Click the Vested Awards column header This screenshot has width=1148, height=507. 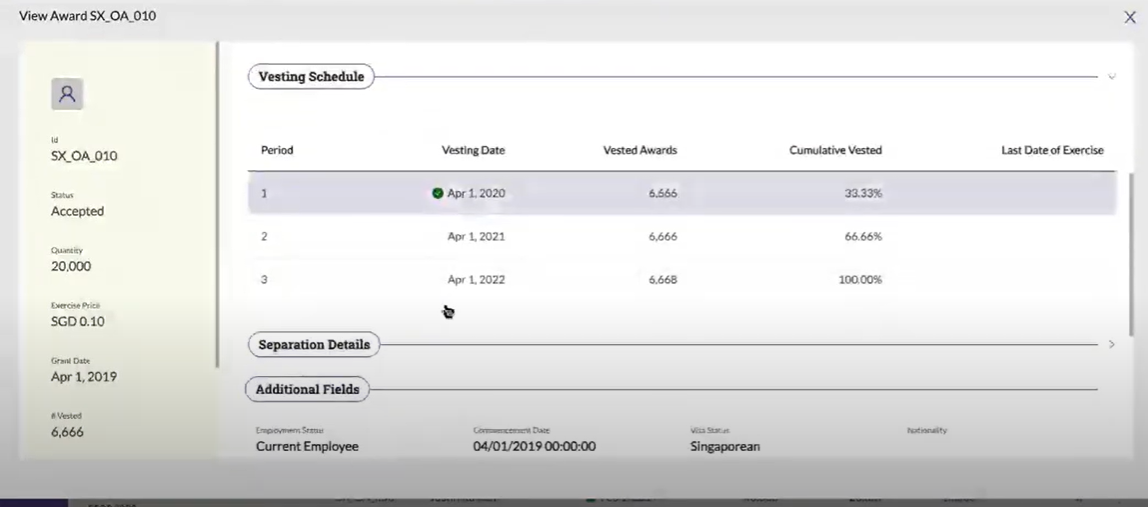click(x=640, y=150)
